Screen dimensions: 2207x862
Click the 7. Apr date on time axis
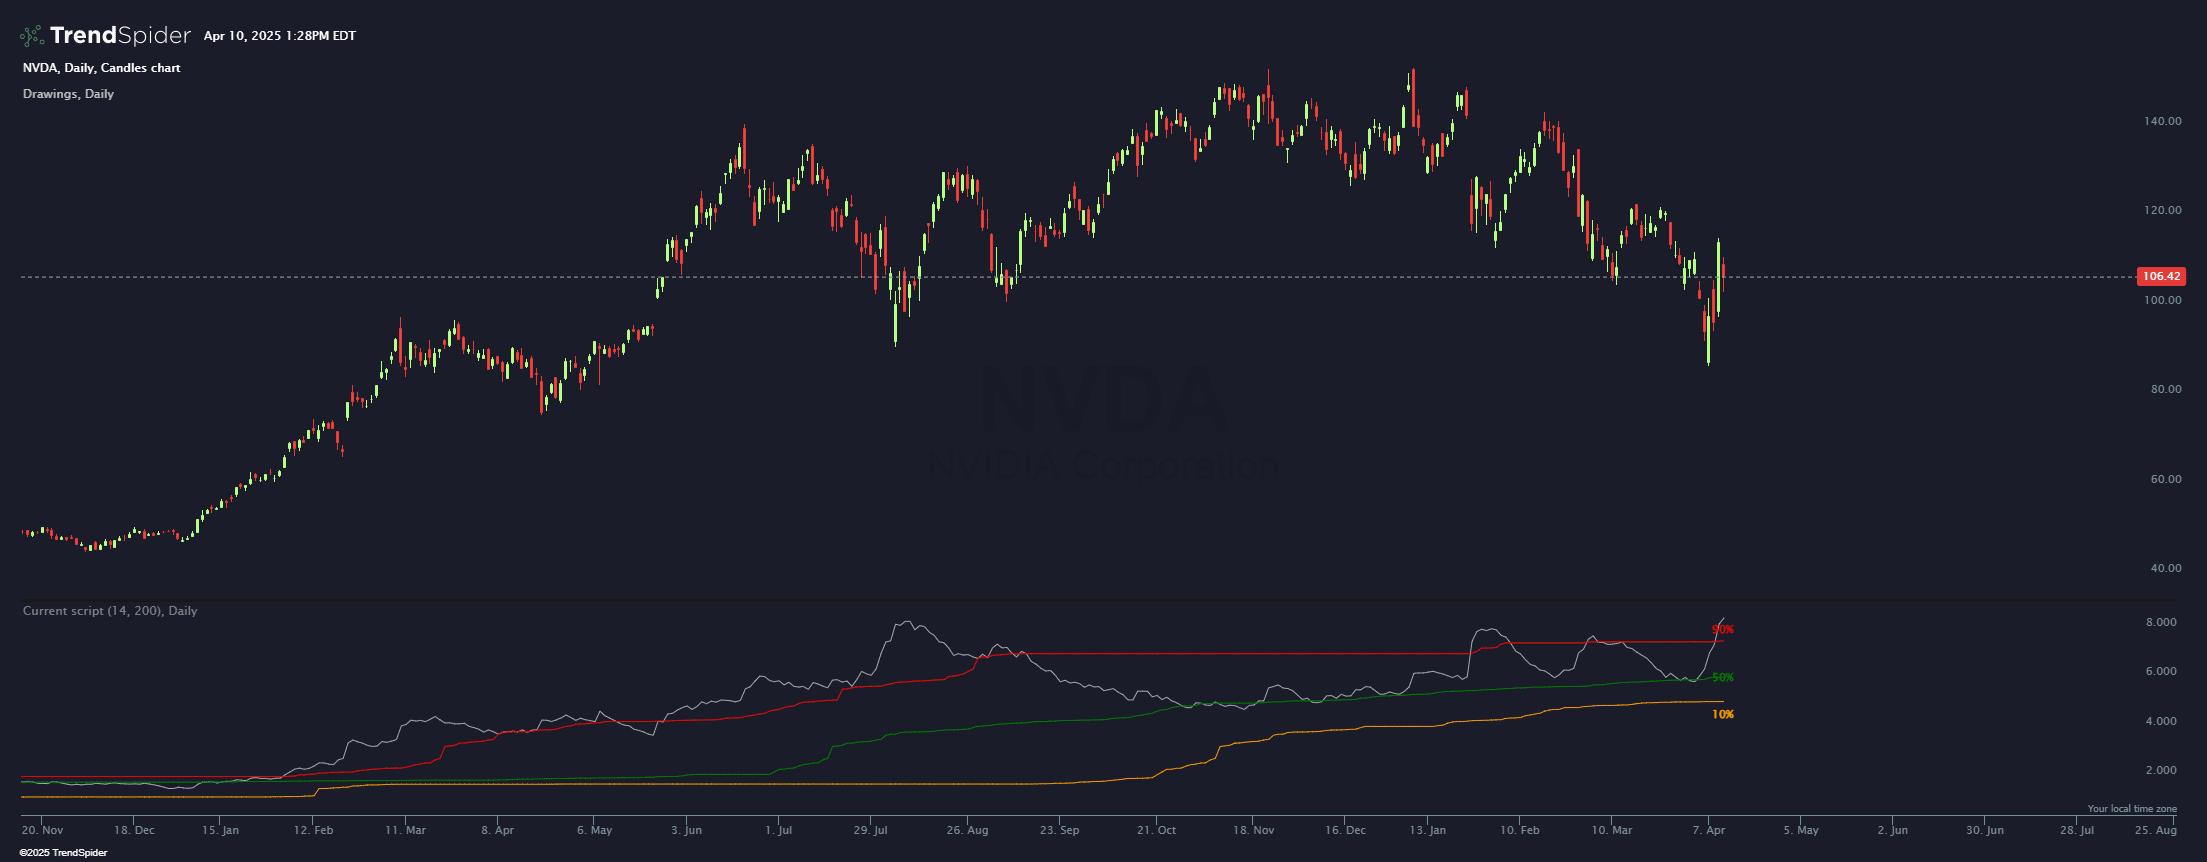tap(1709, 830)
